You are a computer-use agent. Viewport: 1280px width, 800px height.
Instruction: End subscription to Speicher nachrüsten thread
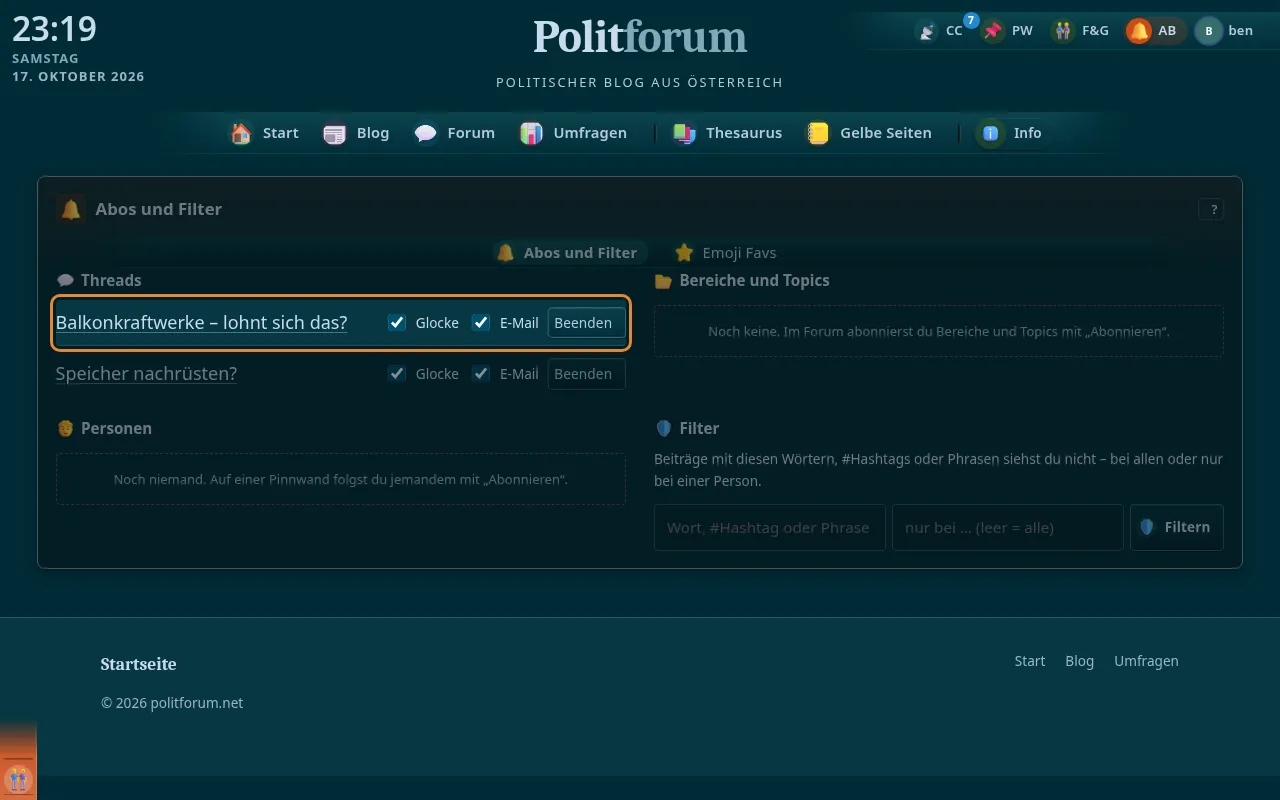pos(586,374)
